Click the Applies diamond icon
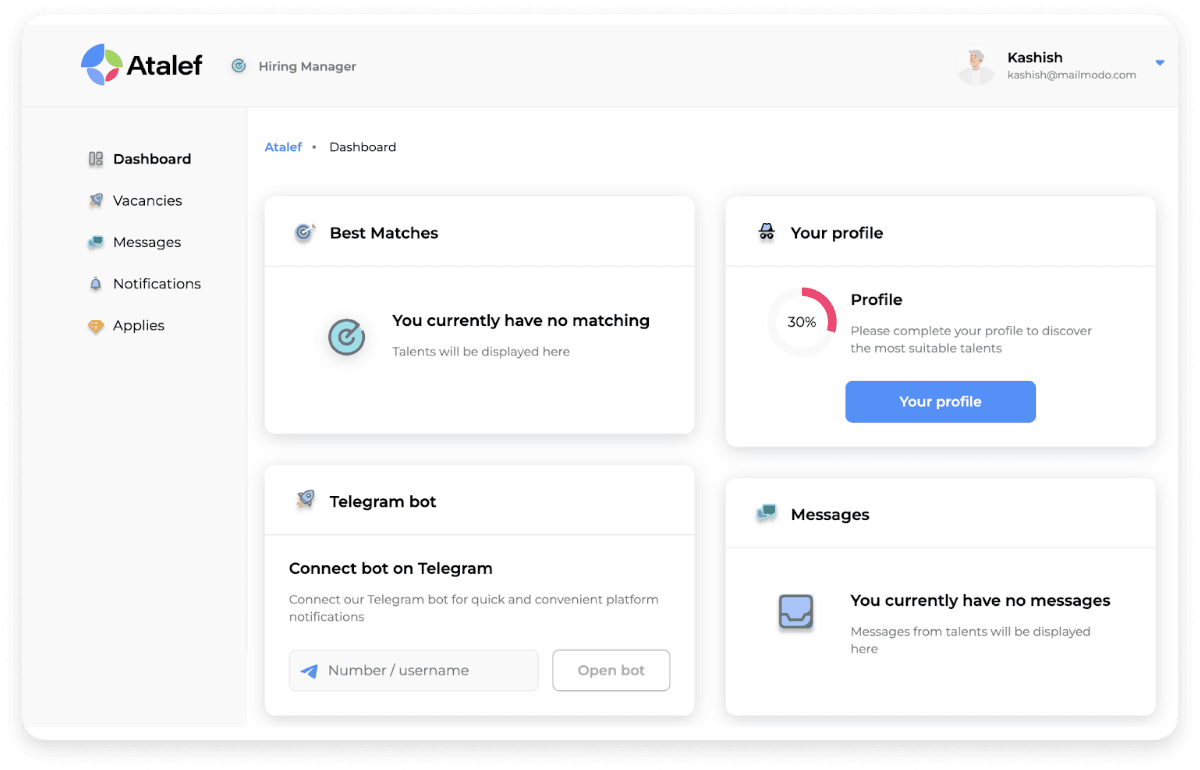The width and height of the screenshot is (1200, 770). (96, 326)
